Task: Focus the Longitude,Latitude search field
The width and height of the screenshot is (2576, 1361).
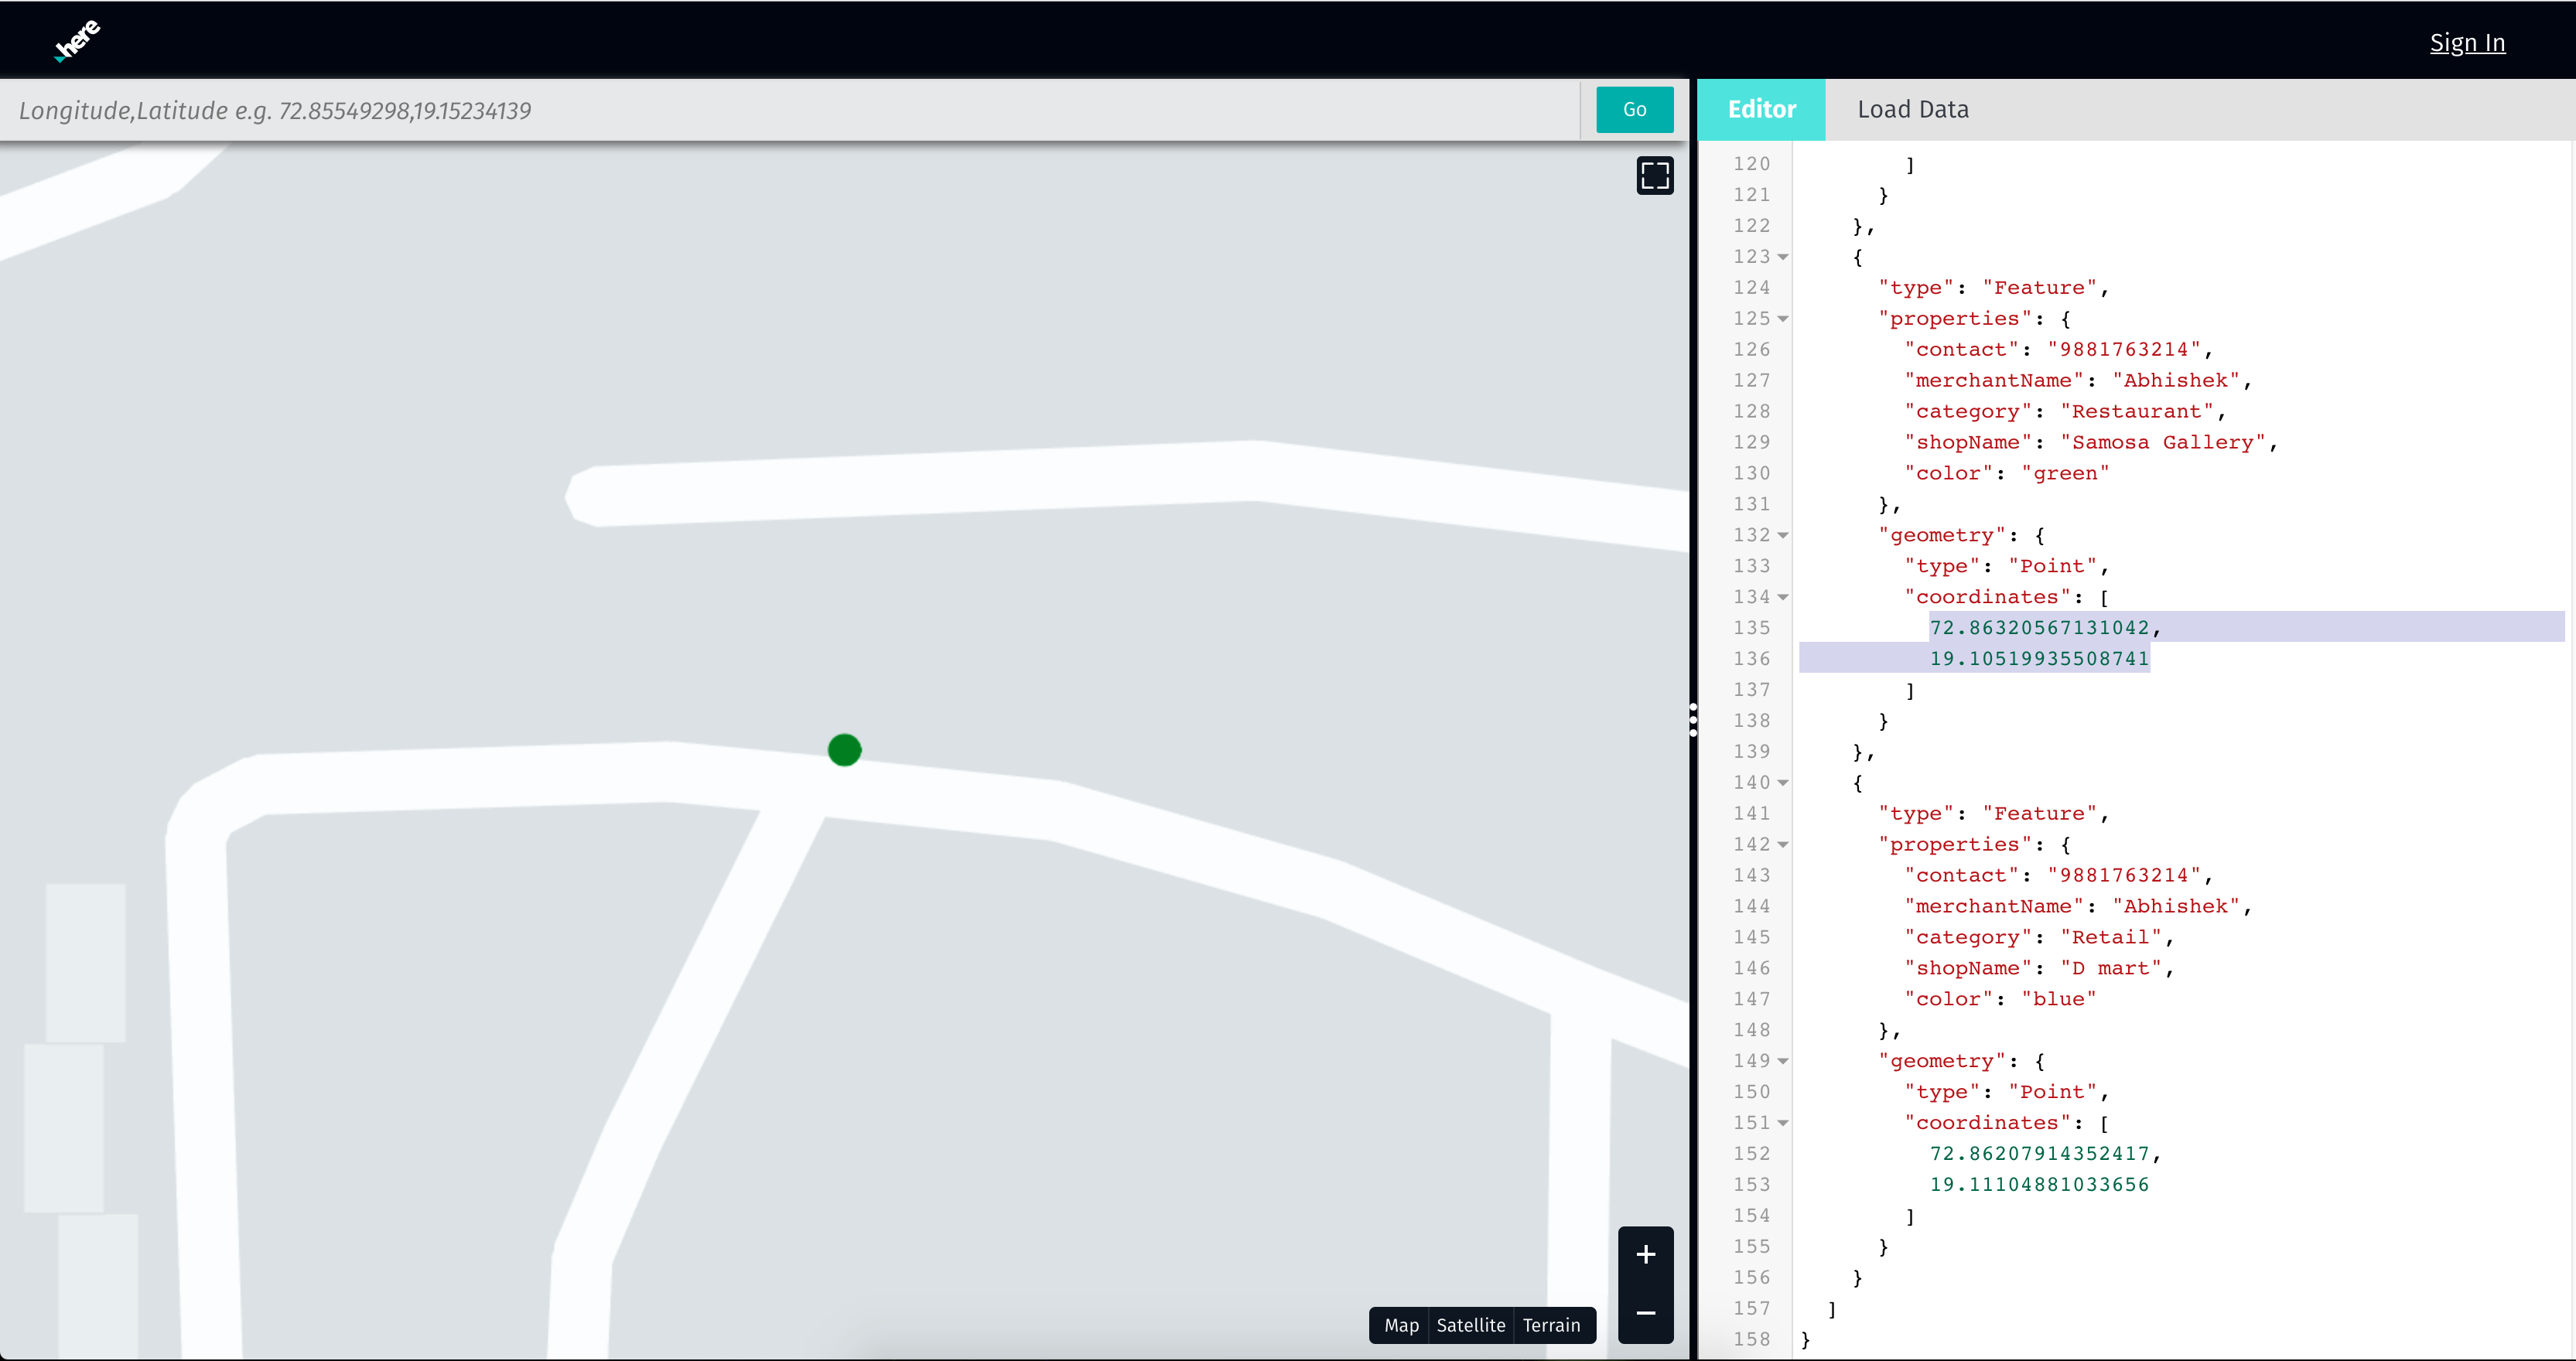Action: tap(790, 110)
